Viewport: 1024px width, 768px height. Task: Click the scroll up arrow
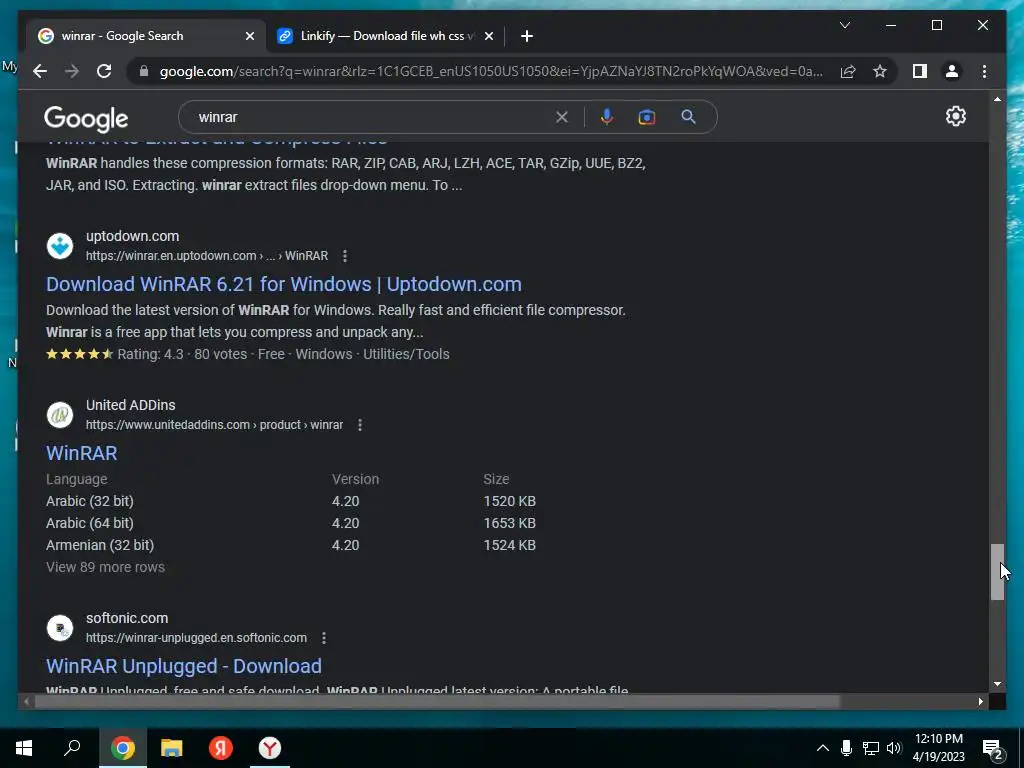pos(997,99)
